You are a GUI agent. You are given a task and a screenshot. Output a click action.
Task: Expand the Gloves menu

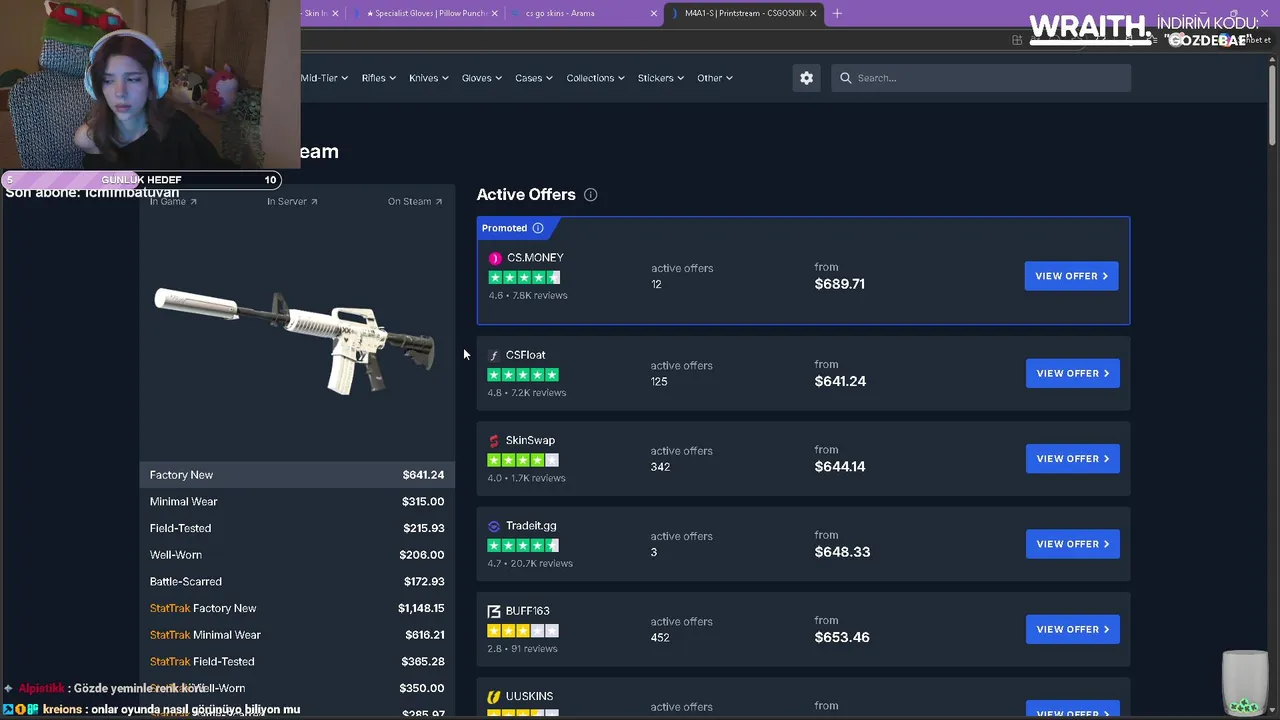pos(482,78)
